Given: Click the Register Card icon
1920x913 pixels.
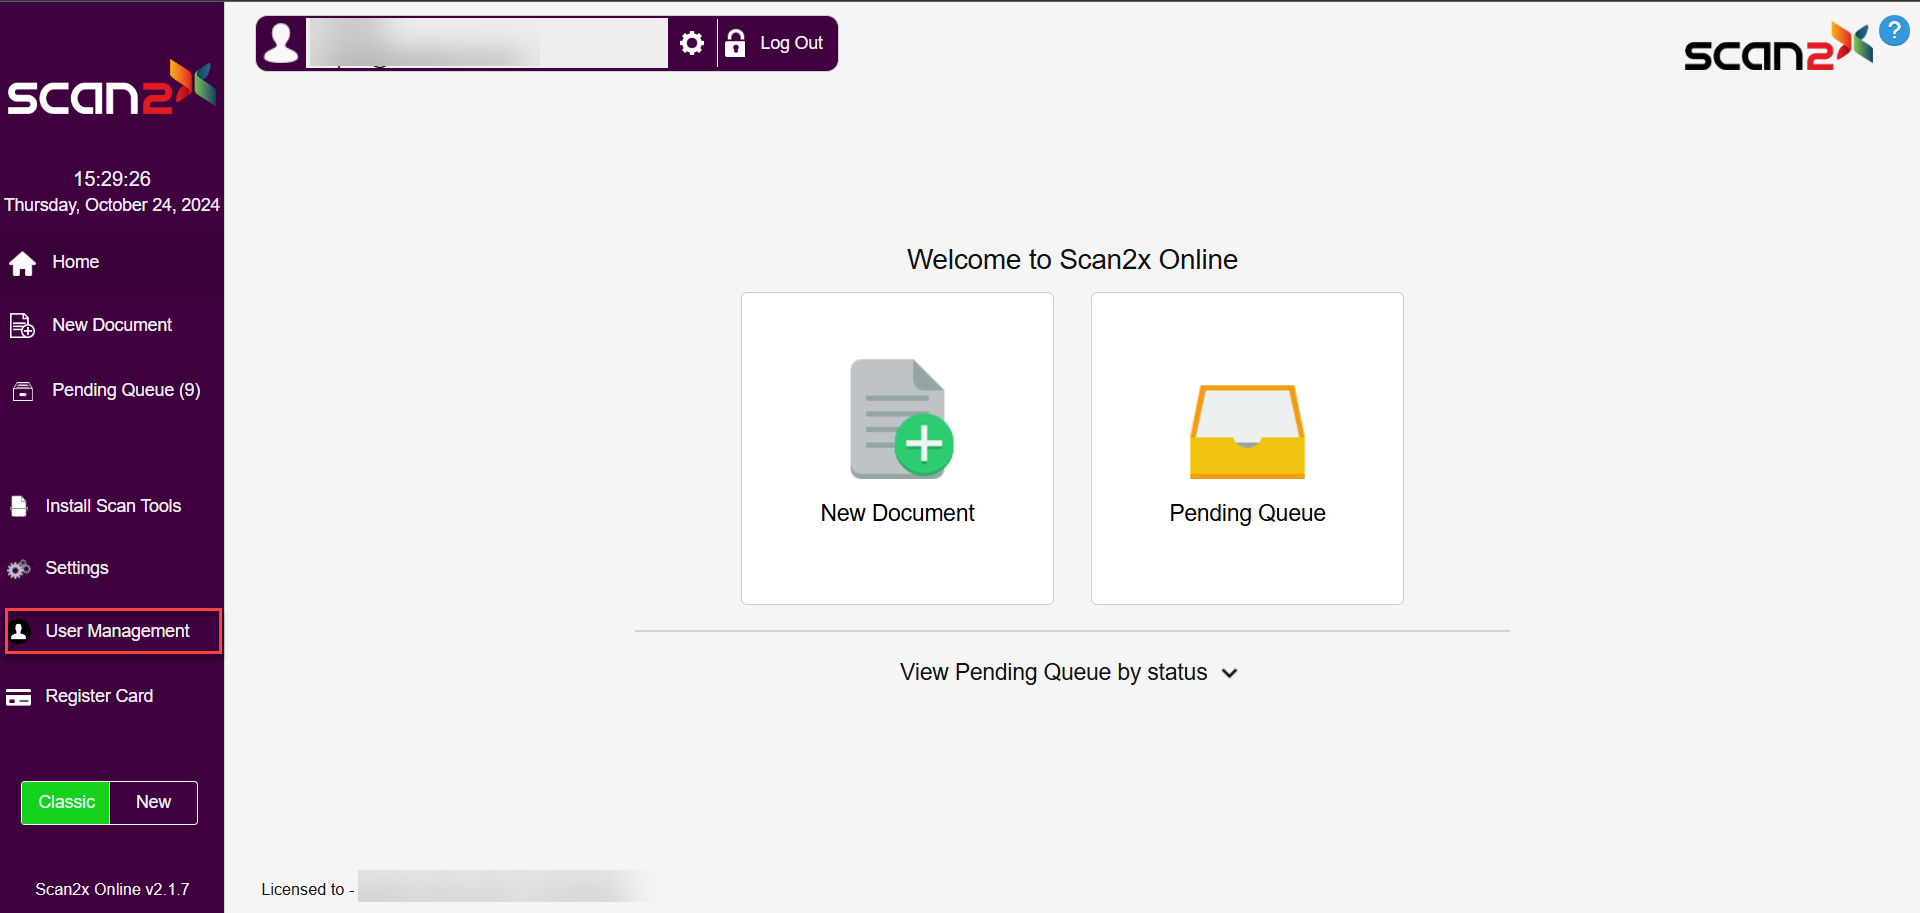Looking at the screenshot, I should pyautogui.click(x=19, y=697).
